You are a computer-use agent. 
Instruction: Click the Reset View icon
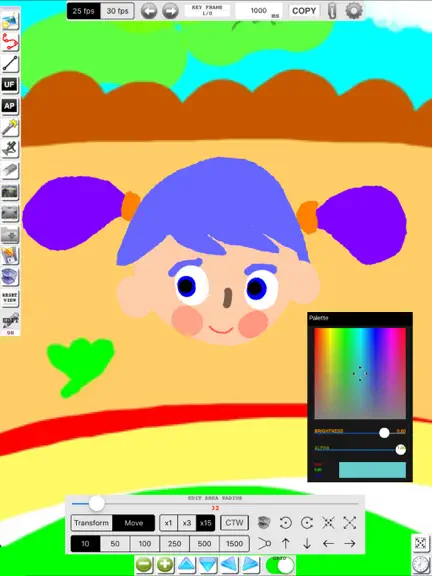click(10, 298)
